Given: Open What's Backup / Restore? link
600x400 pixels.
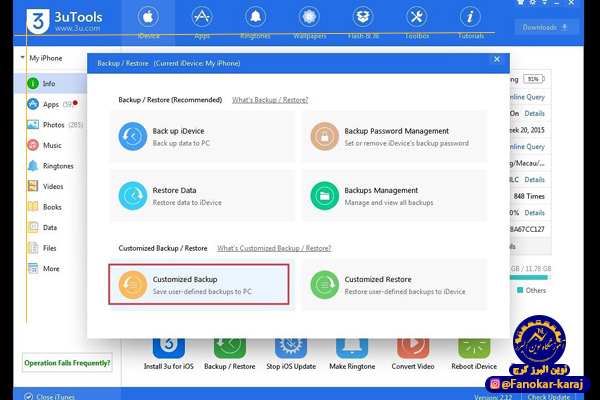Looking at the screenshot, I should [x=270, y=100].
